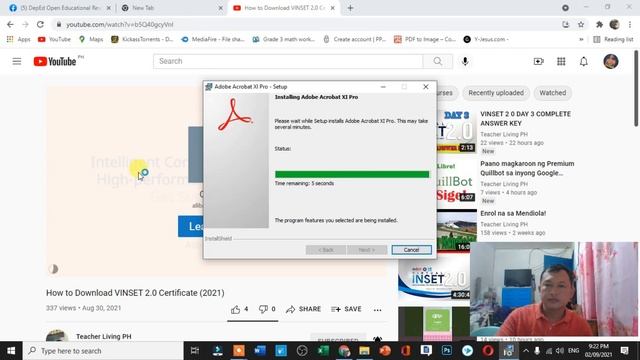Share the video
The image size is (640, 360).
[x=303, y=309]
